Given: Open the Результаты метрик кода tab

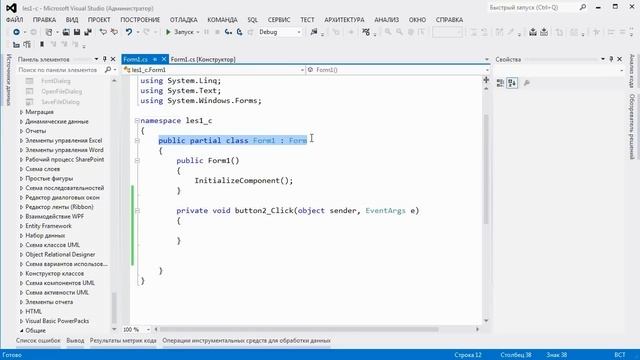Looking at the screenshot, I should tap(123, 340).
